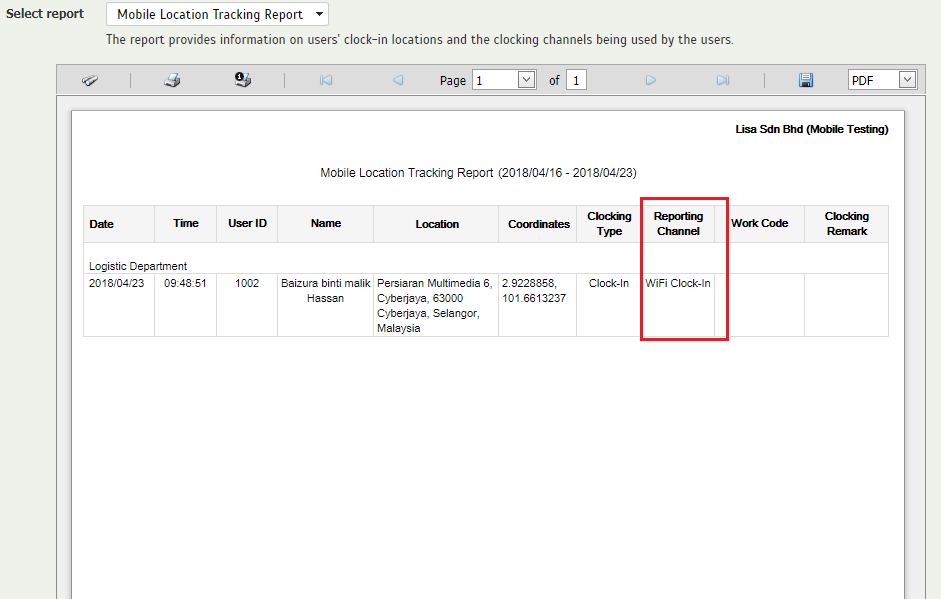Click the save/export floppy disk icon
This screenshot has height=599, width=941.
pos(806,80)
